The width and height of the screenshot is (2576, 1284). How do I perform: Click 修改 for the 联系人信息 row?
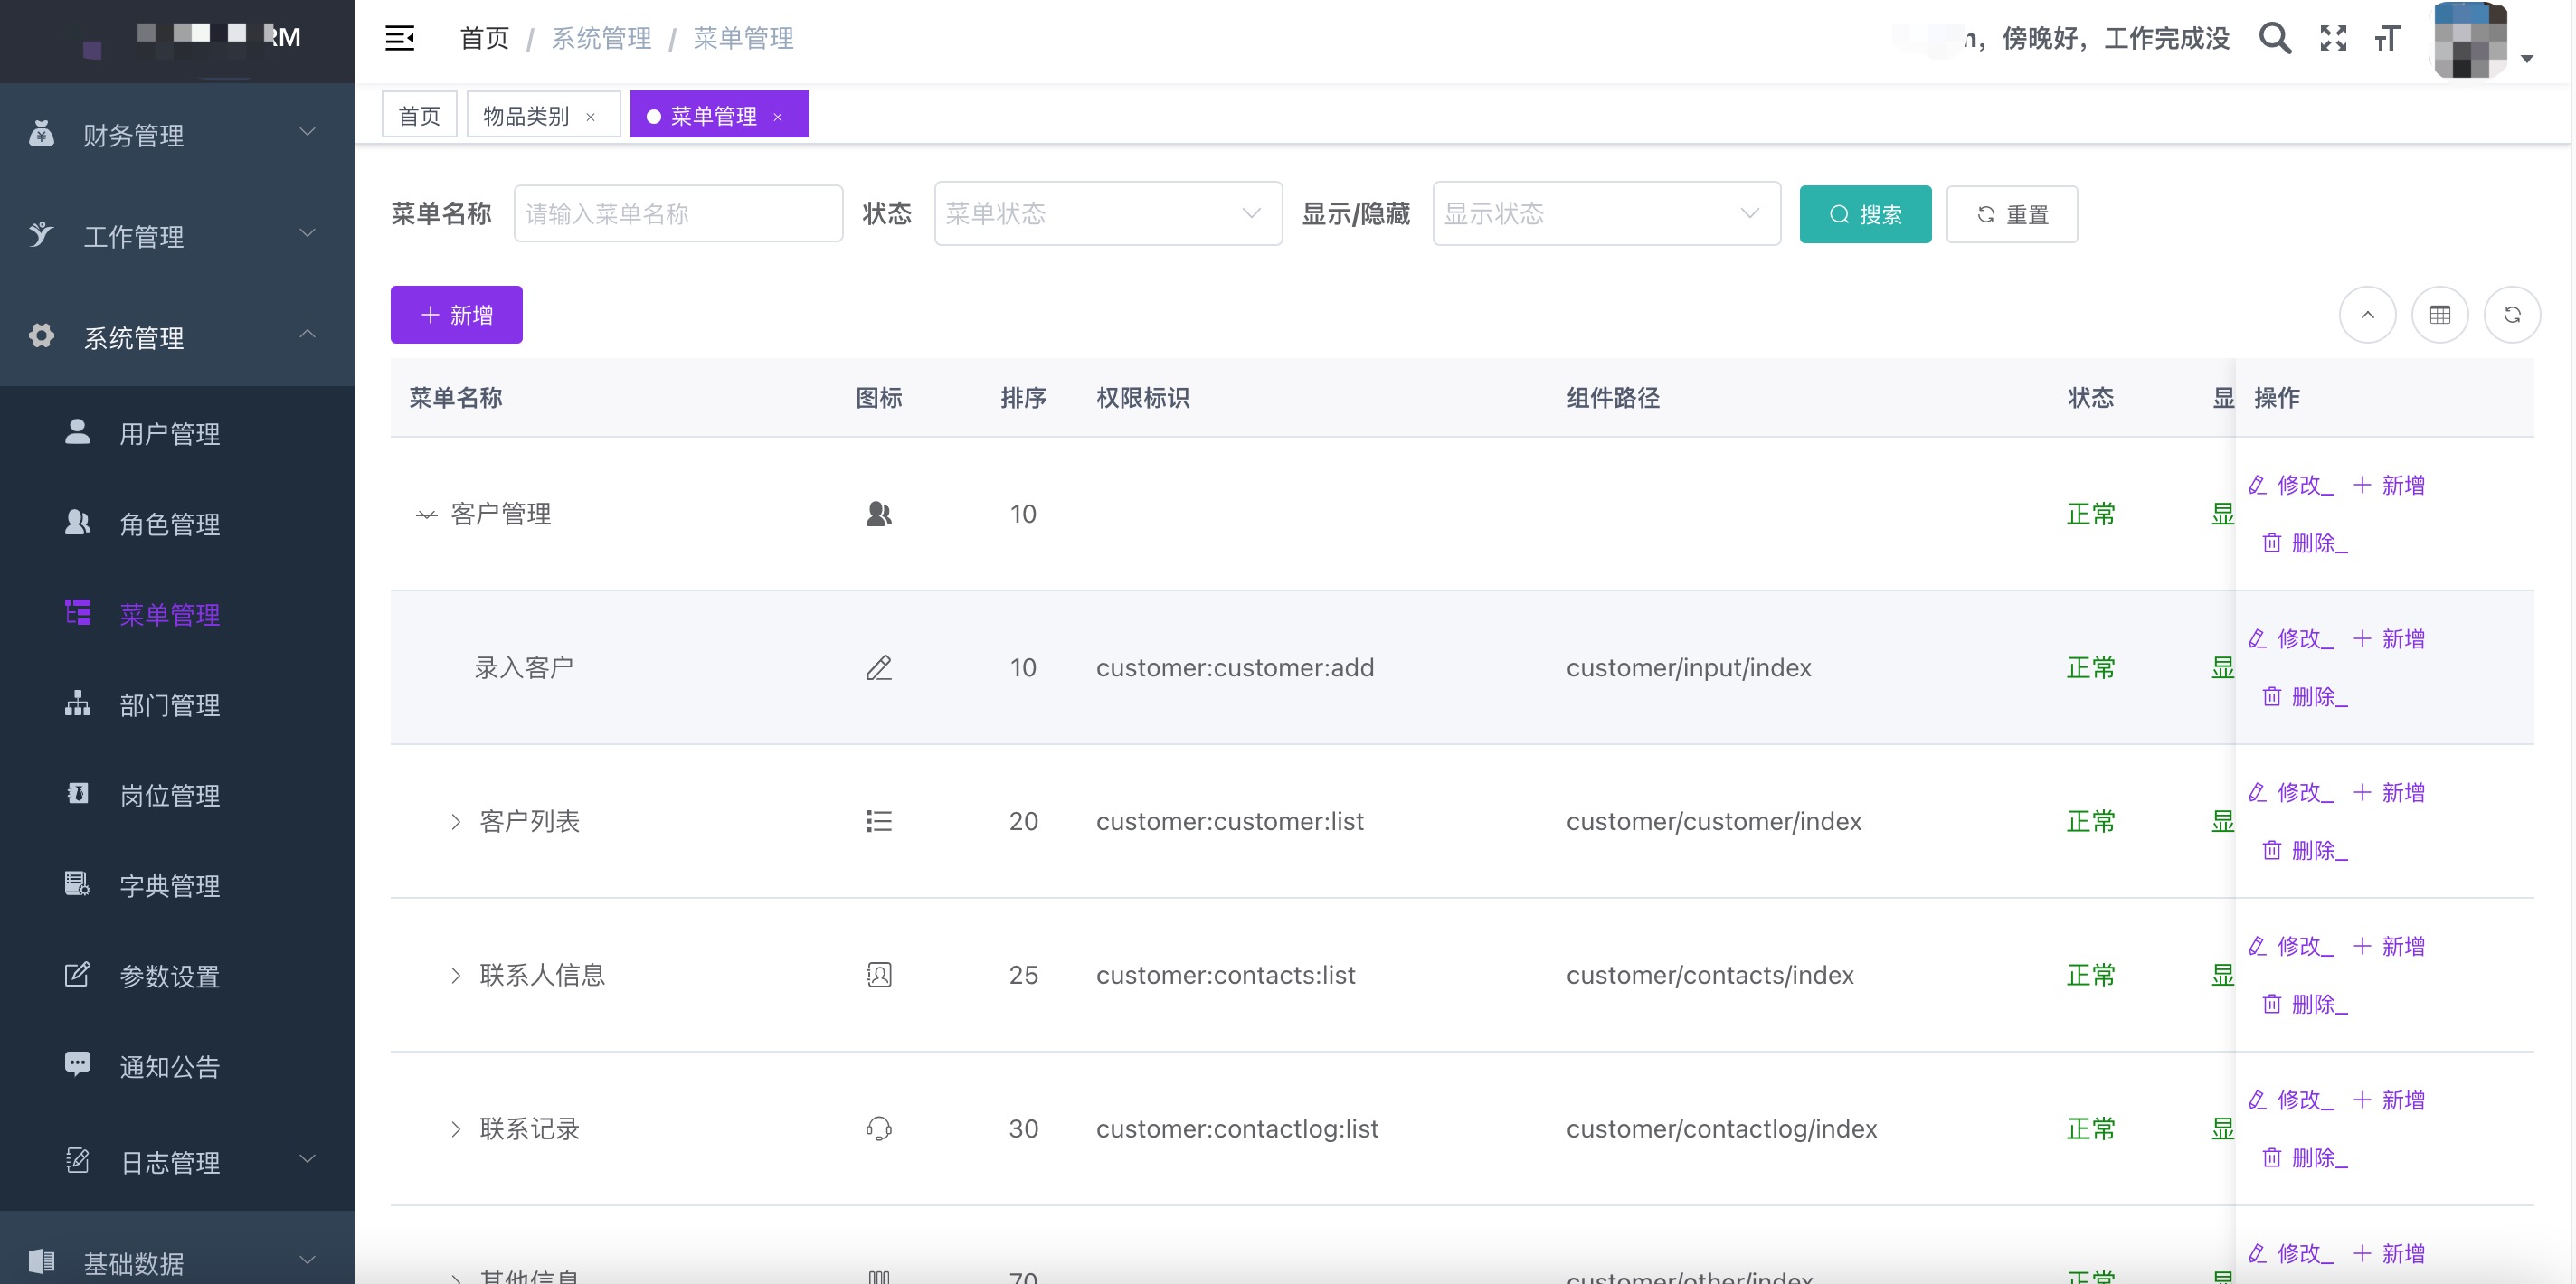(2290, 946)
